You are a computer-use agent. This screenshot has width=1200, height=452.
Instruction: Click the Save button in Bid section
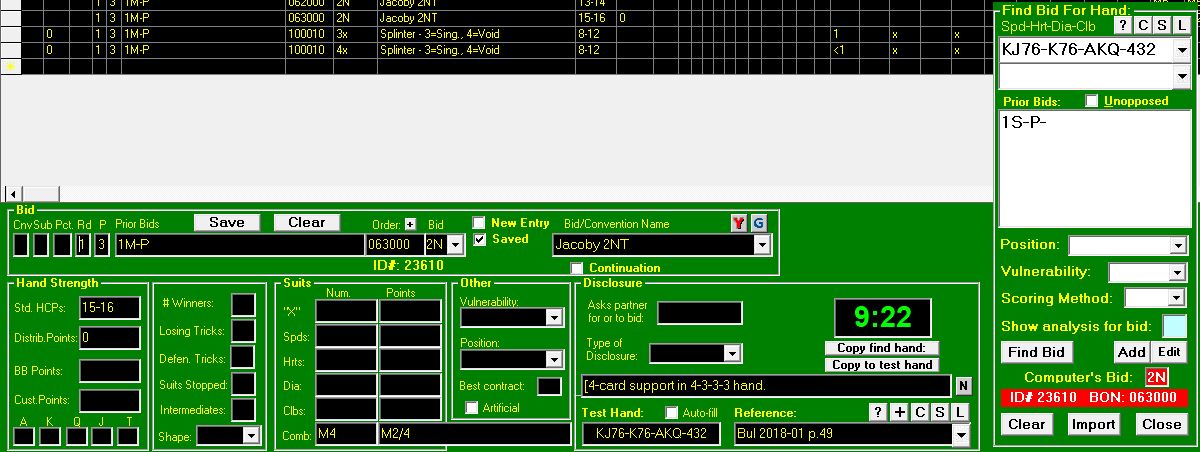point(227,222)
